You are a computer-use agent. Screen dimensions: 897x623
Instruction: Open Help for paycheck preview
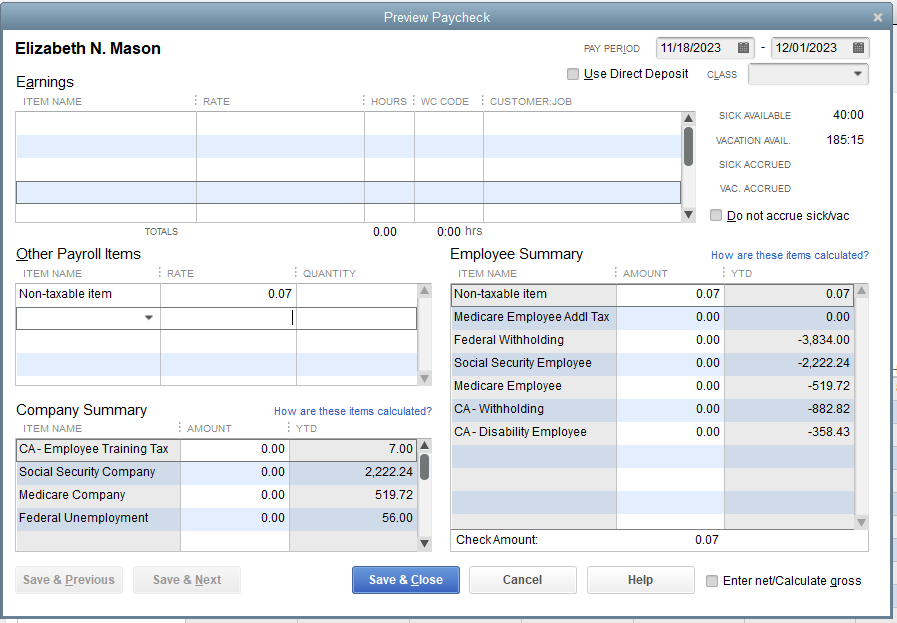[x=640, y=580]
